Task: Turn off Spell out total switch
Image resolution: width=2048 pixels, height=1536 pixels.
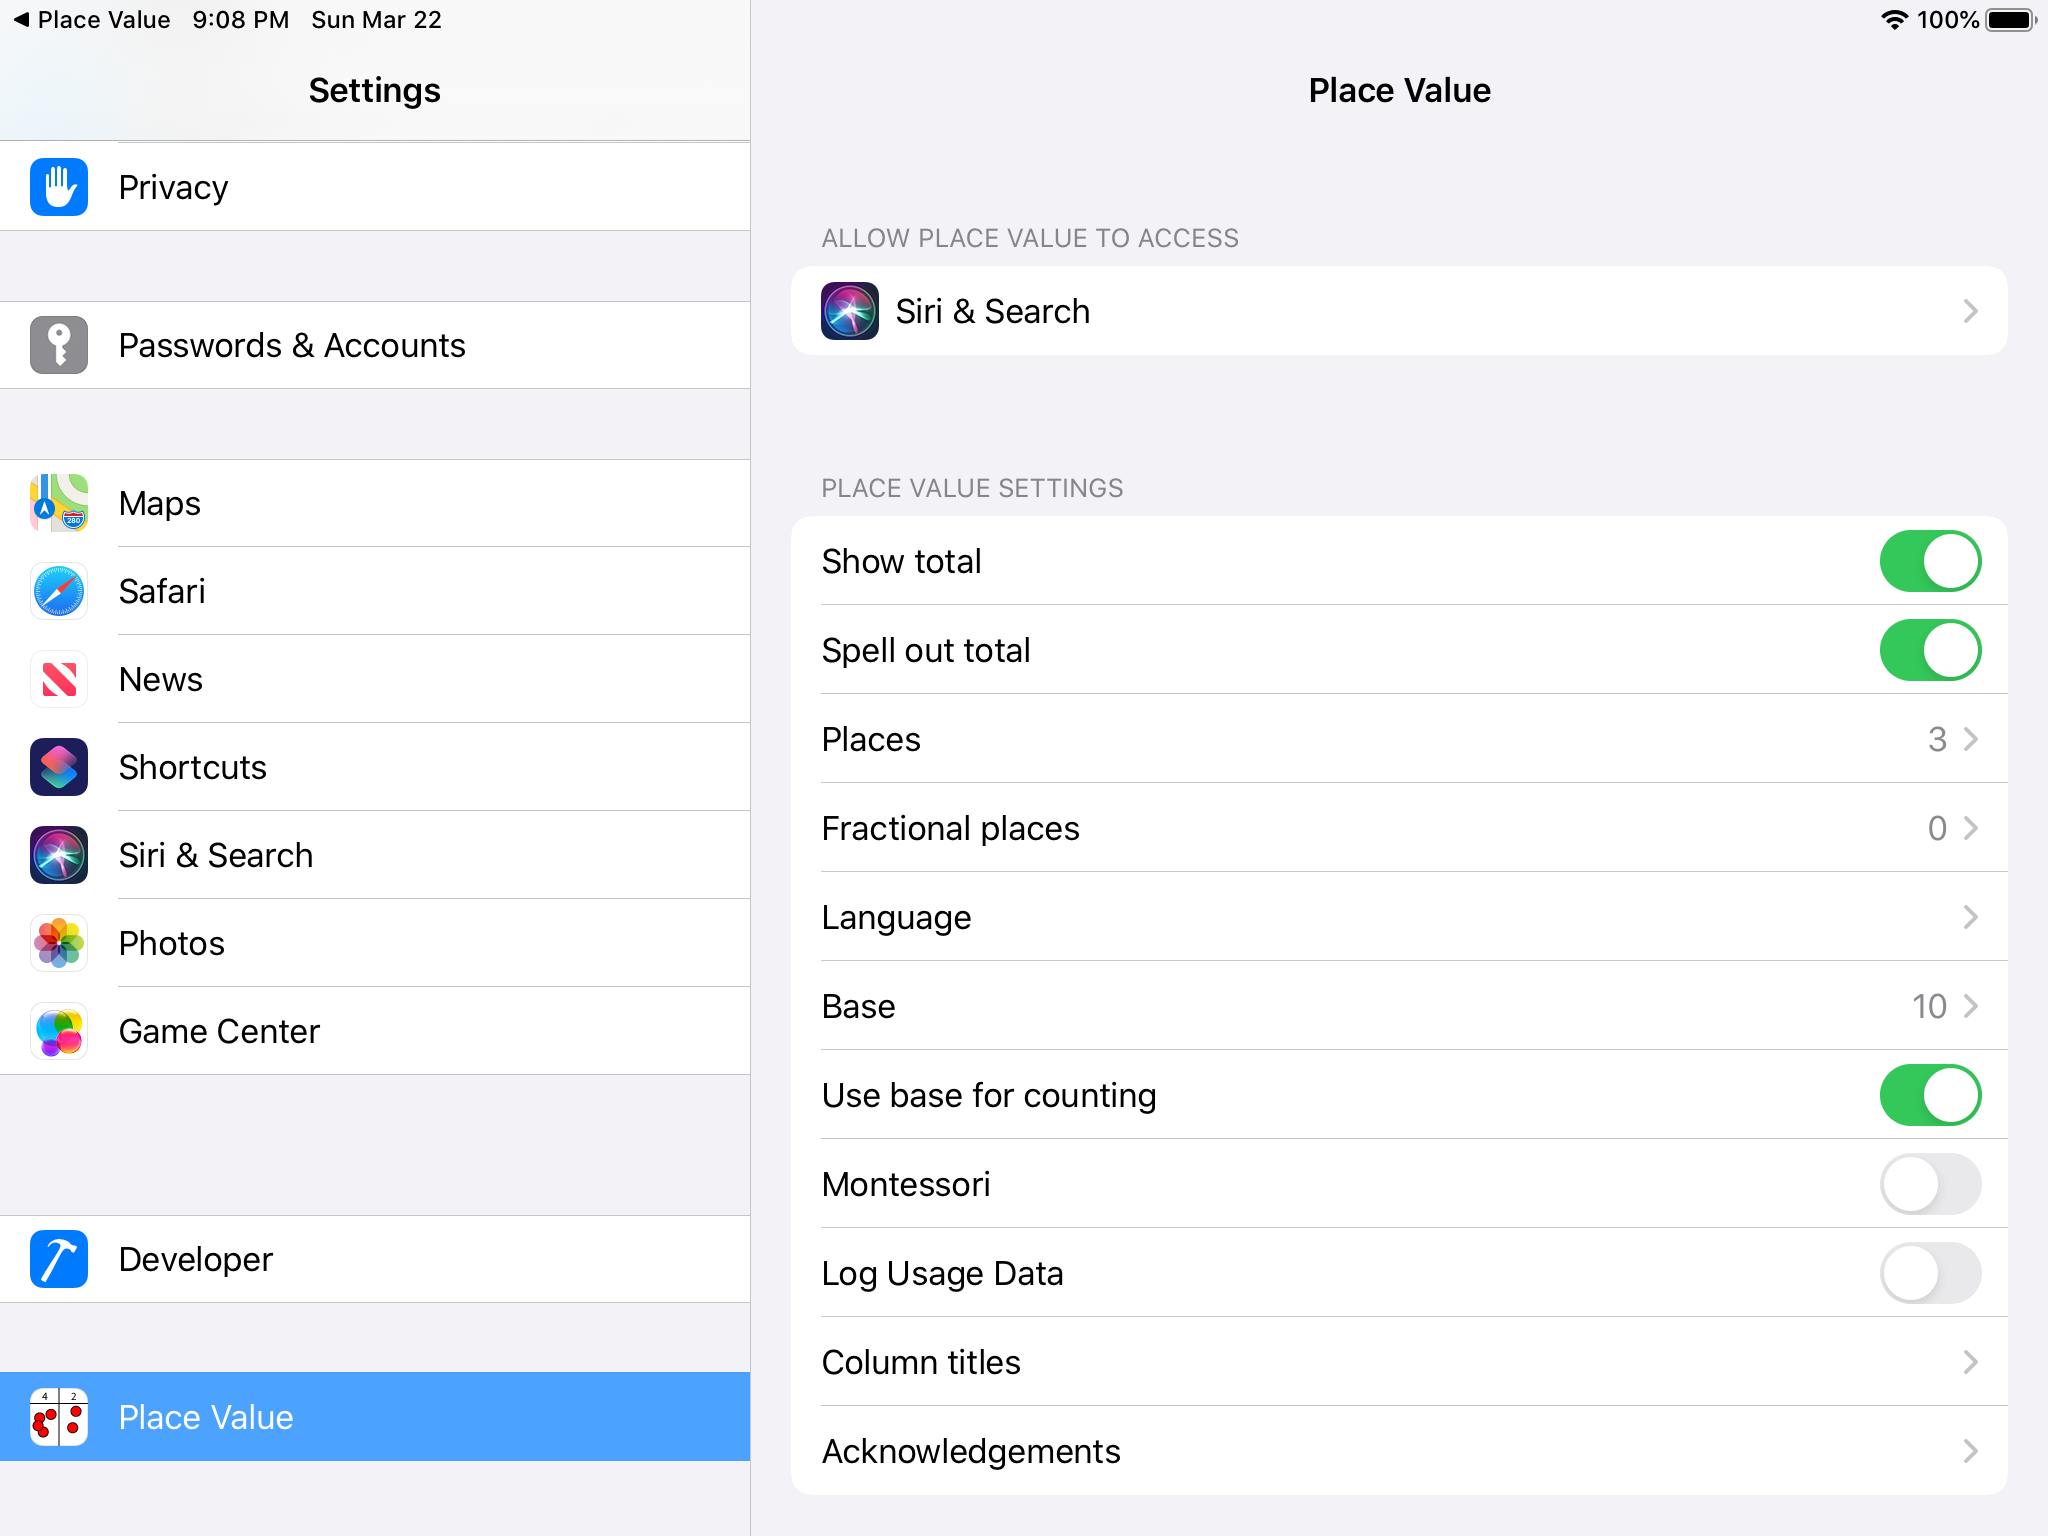Action: coord(1930,650)
